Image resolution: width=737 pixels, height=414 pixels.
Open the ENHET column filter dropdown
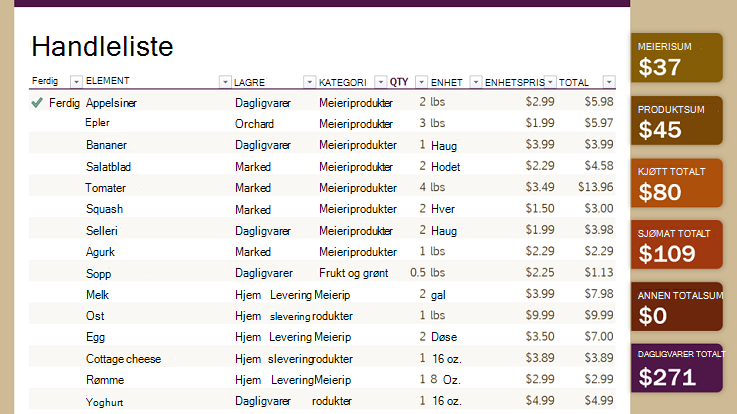(x=476, y=82)
